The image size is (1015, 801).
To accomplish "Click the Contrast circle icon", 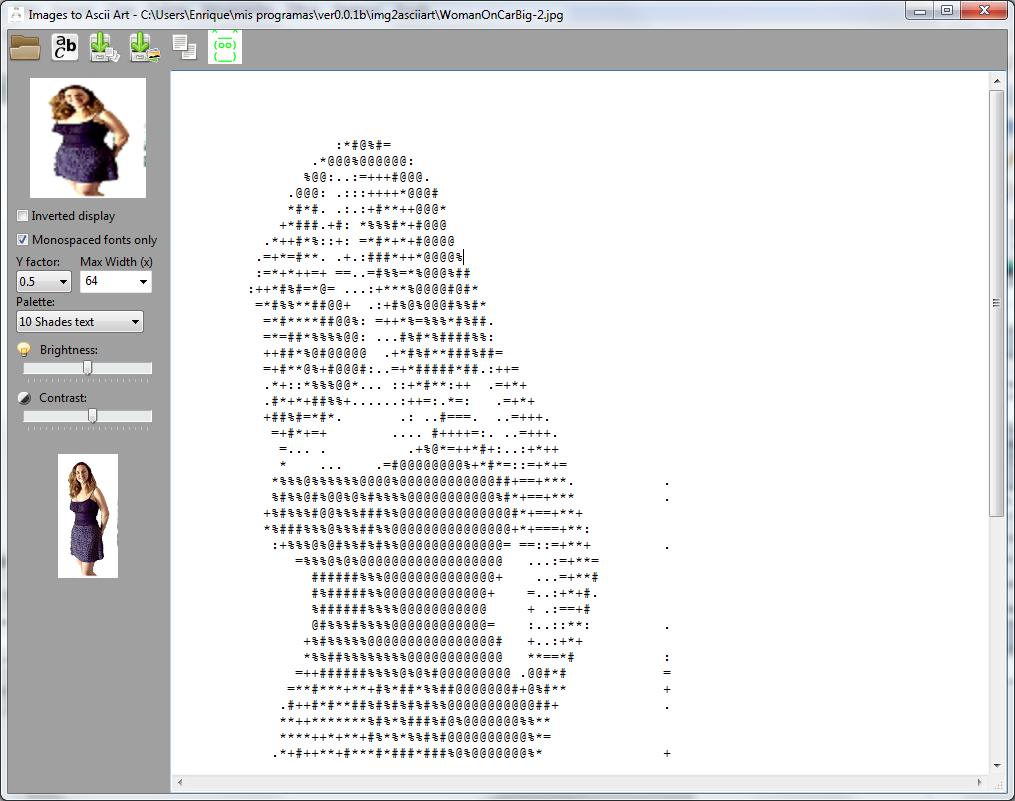I will click(24, 397).
